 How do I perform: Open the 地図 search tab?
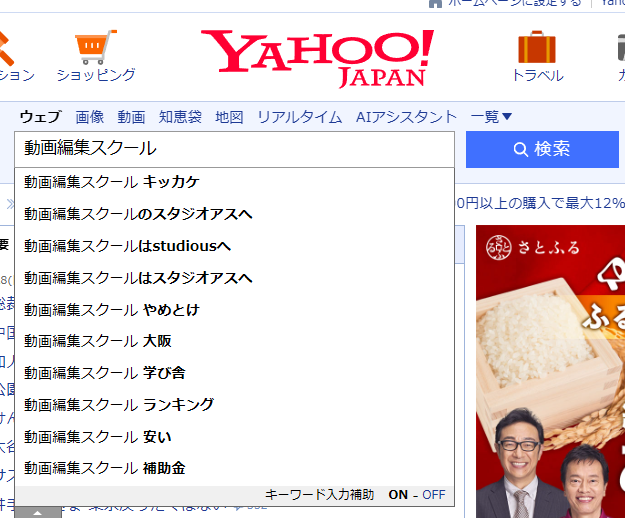tap(229, 117)
